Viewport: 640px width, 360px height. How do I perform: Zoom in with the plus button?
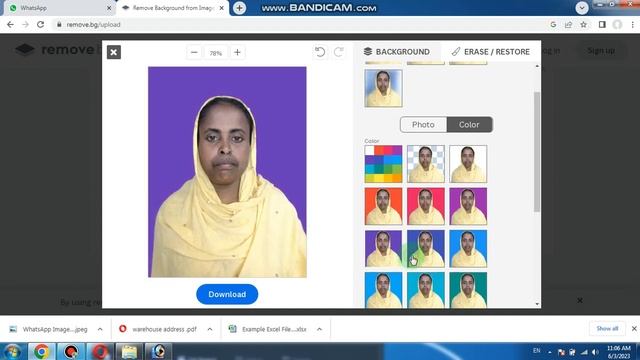(237, 52)
